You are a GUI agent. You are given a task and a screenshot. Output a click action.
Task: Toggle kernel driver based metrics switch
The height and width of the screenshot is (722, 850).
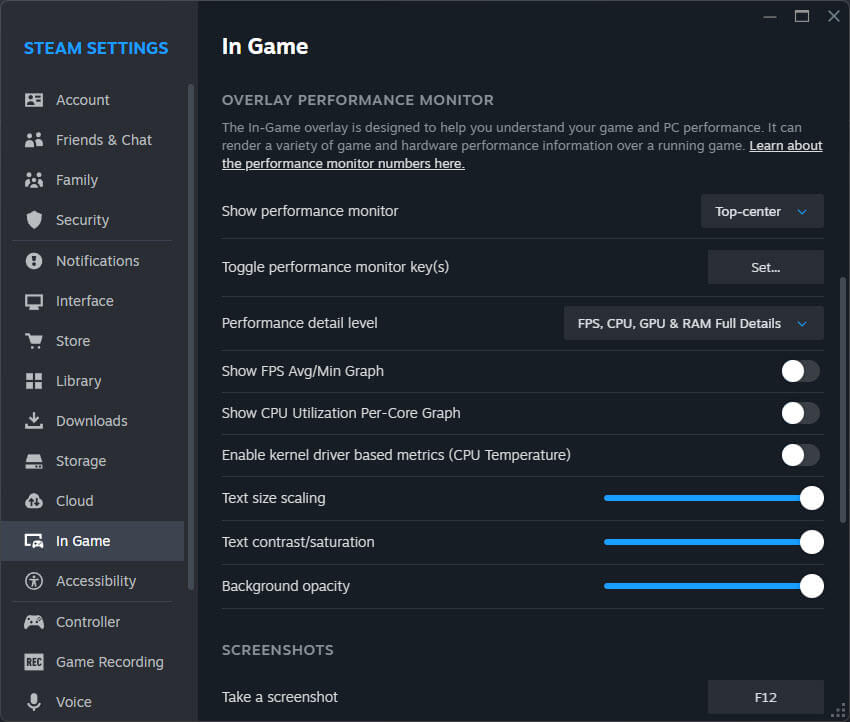click(800, 455)
